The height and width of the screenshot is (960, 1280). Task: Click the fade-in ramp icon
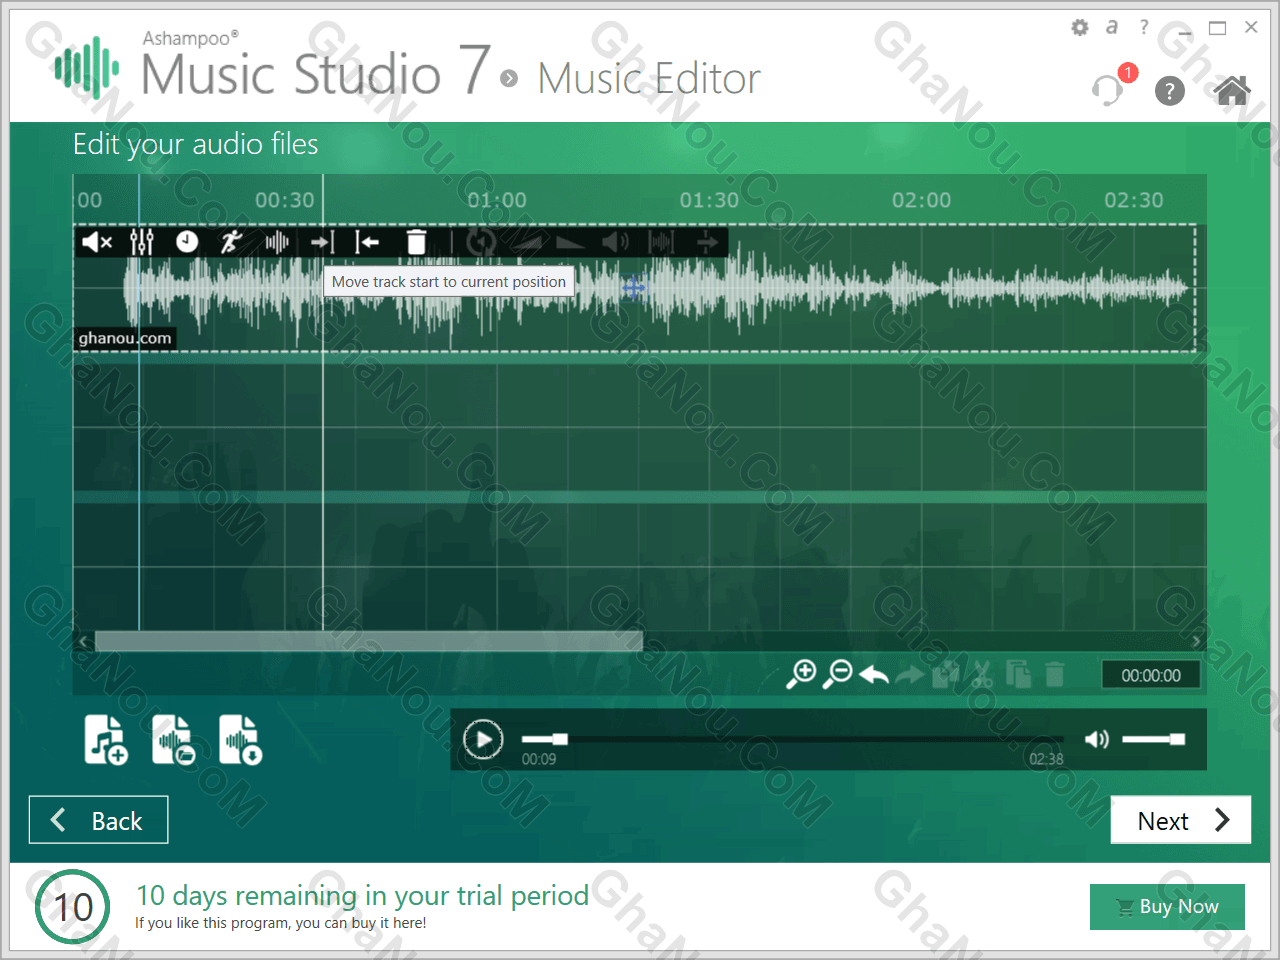(527, 243)
